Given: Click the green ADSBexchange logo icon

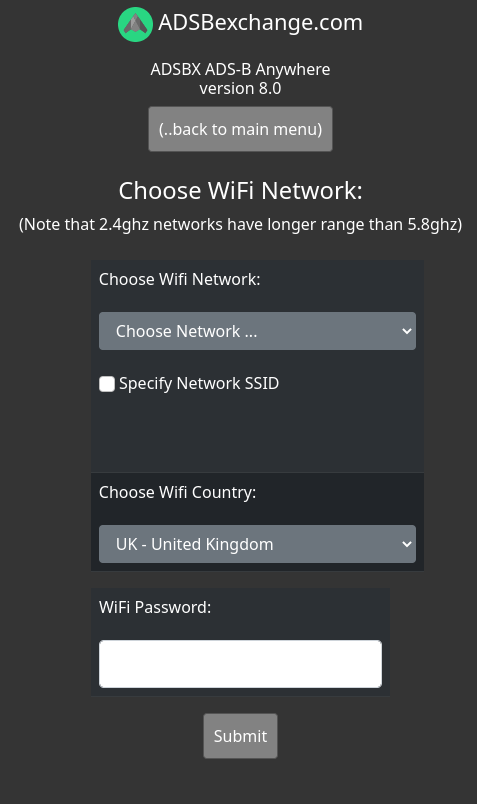Looking at the screenshot, I should coord(135,24).
